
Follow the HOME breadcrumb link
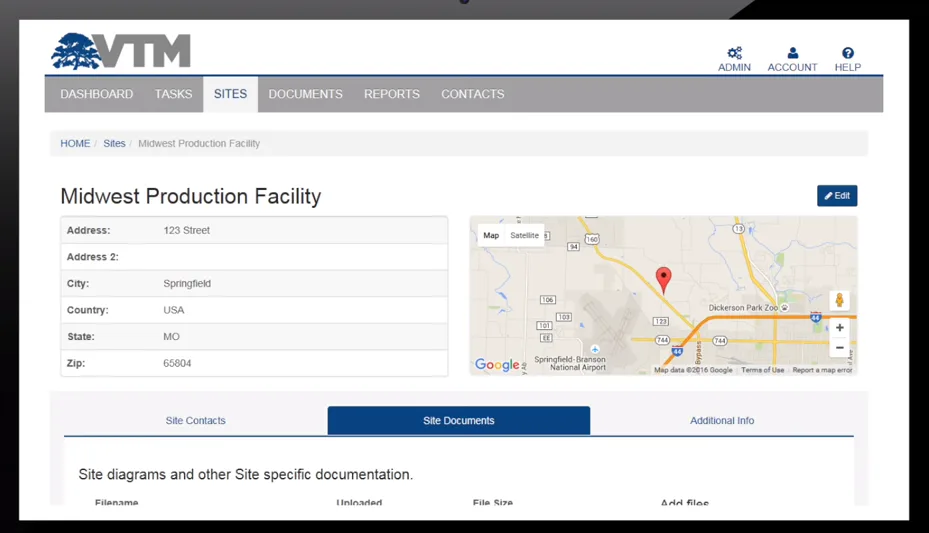[75, 143]
